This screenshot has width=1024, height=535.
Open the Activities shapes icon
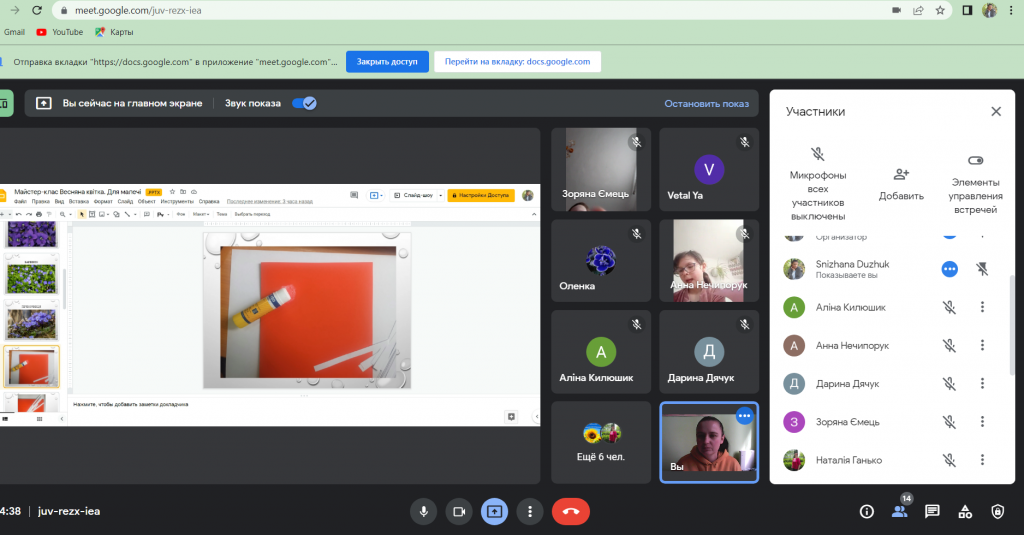click(965, 511)
